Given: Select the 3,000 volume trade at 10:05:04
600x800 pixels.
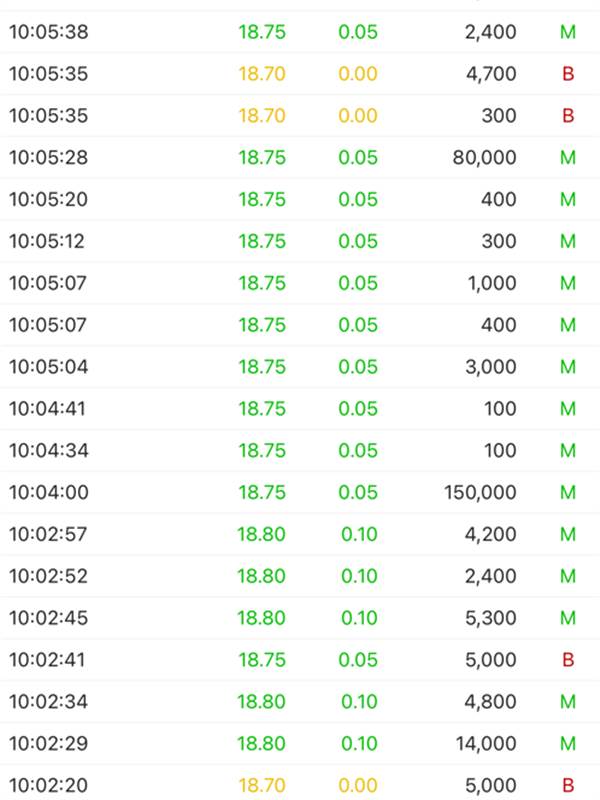Looking at the screenshot, I should point(300,366).
